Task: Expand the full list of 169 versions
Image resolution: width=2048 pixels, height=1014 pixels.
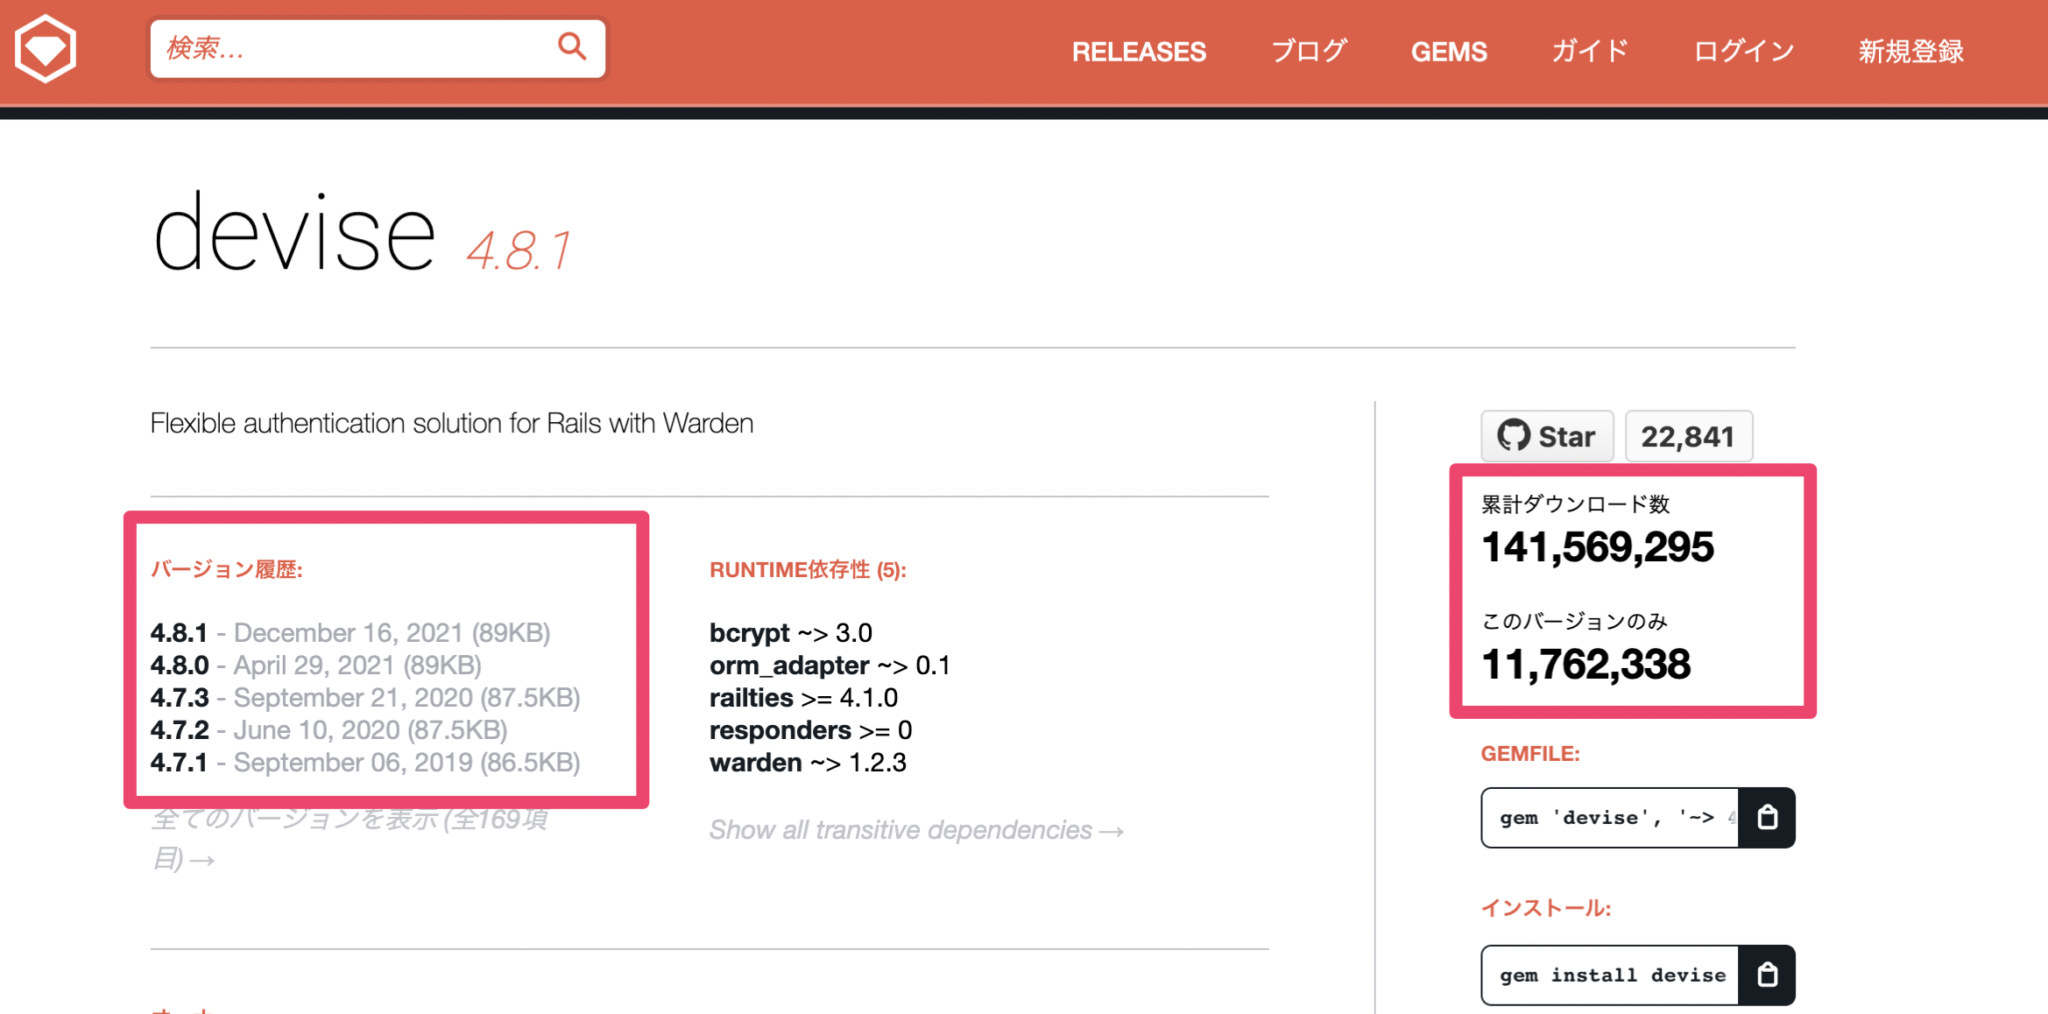Action: [x=348, y=822]
